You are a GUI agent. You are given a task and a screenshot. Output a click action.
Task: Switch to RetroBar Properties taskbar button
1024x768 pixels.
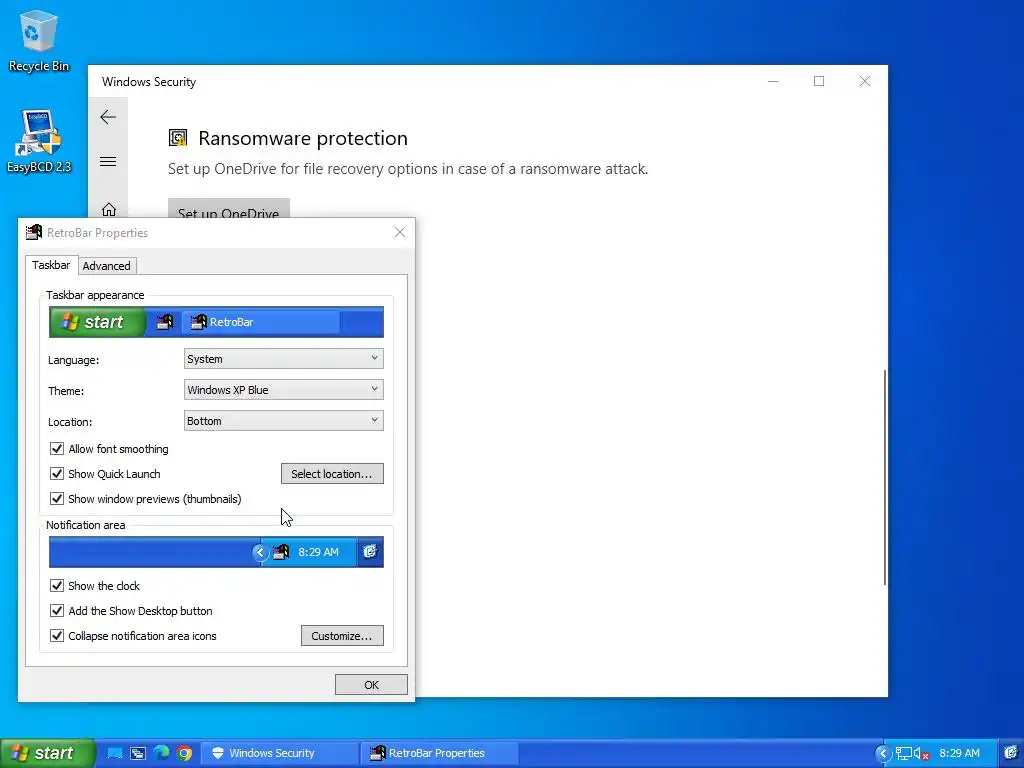coord(439,753)
